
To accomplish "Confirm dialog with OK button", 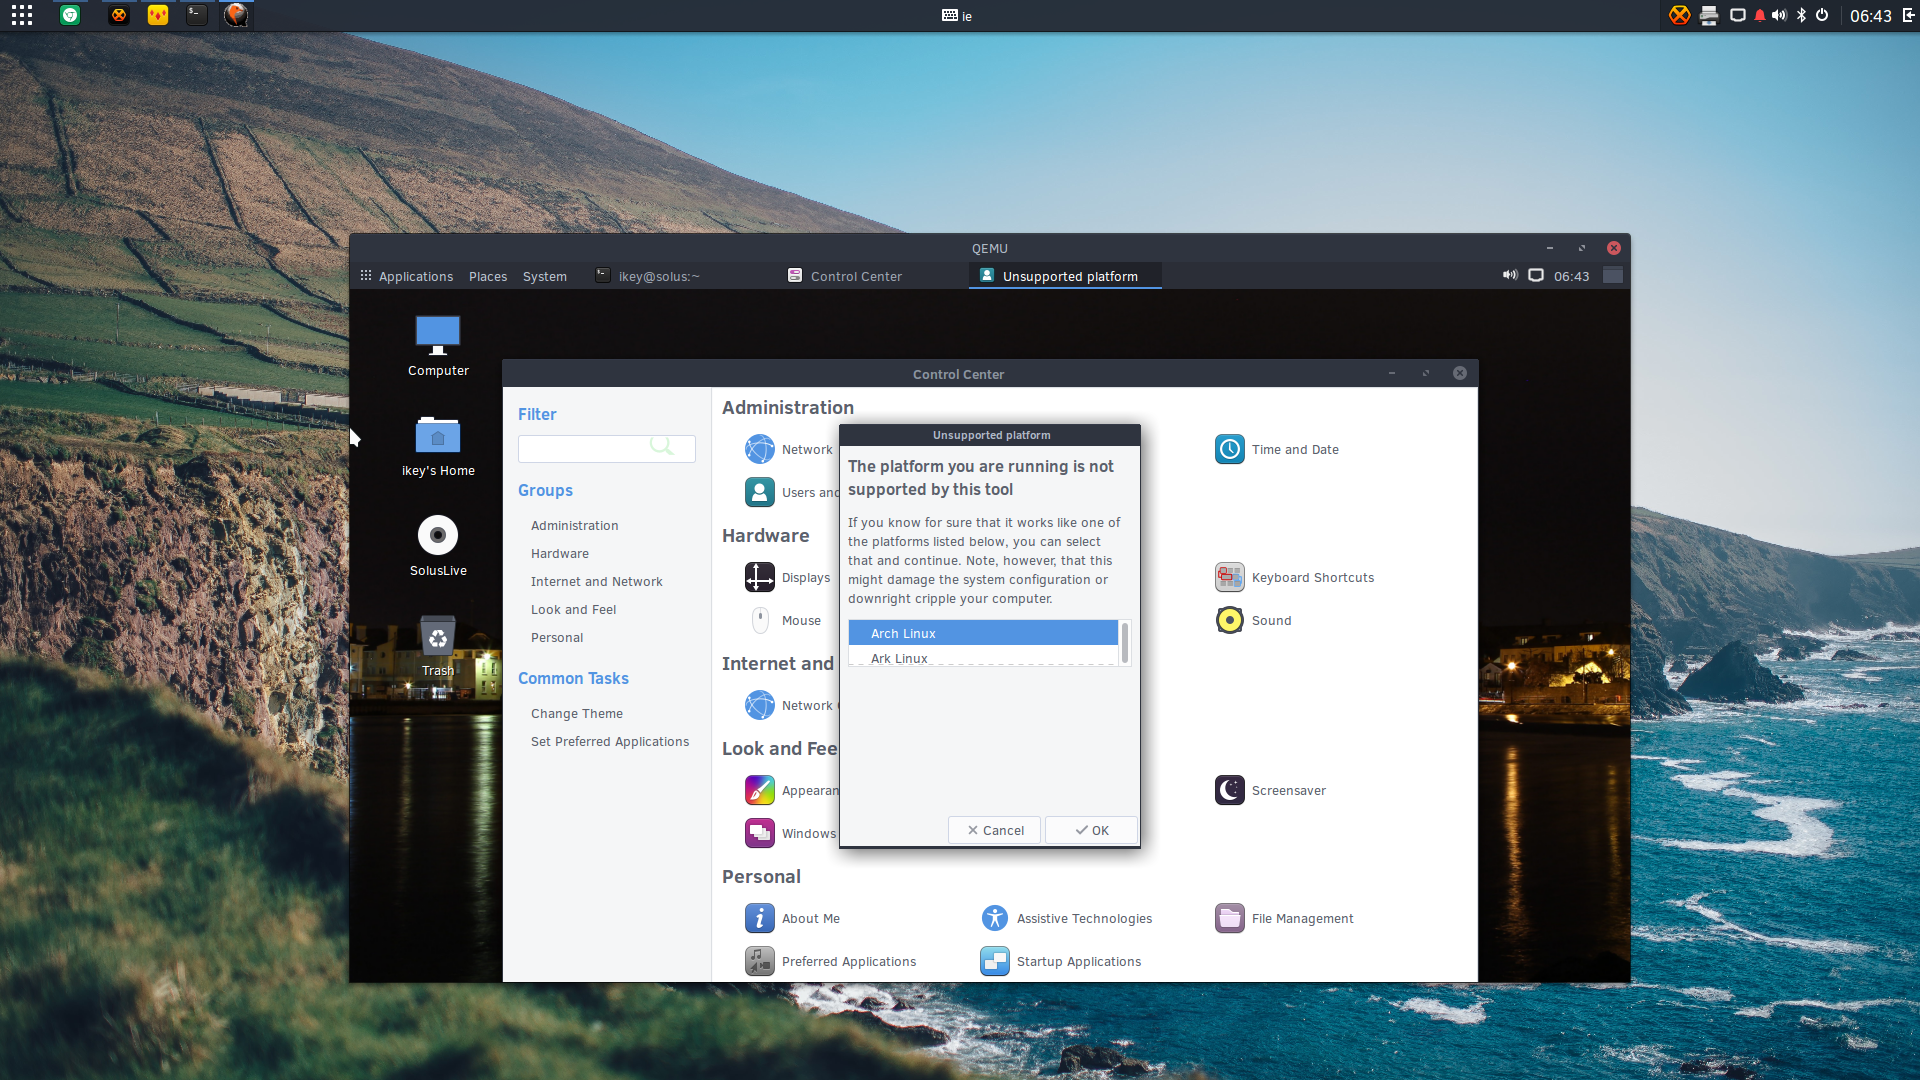I will point(1092,830).
